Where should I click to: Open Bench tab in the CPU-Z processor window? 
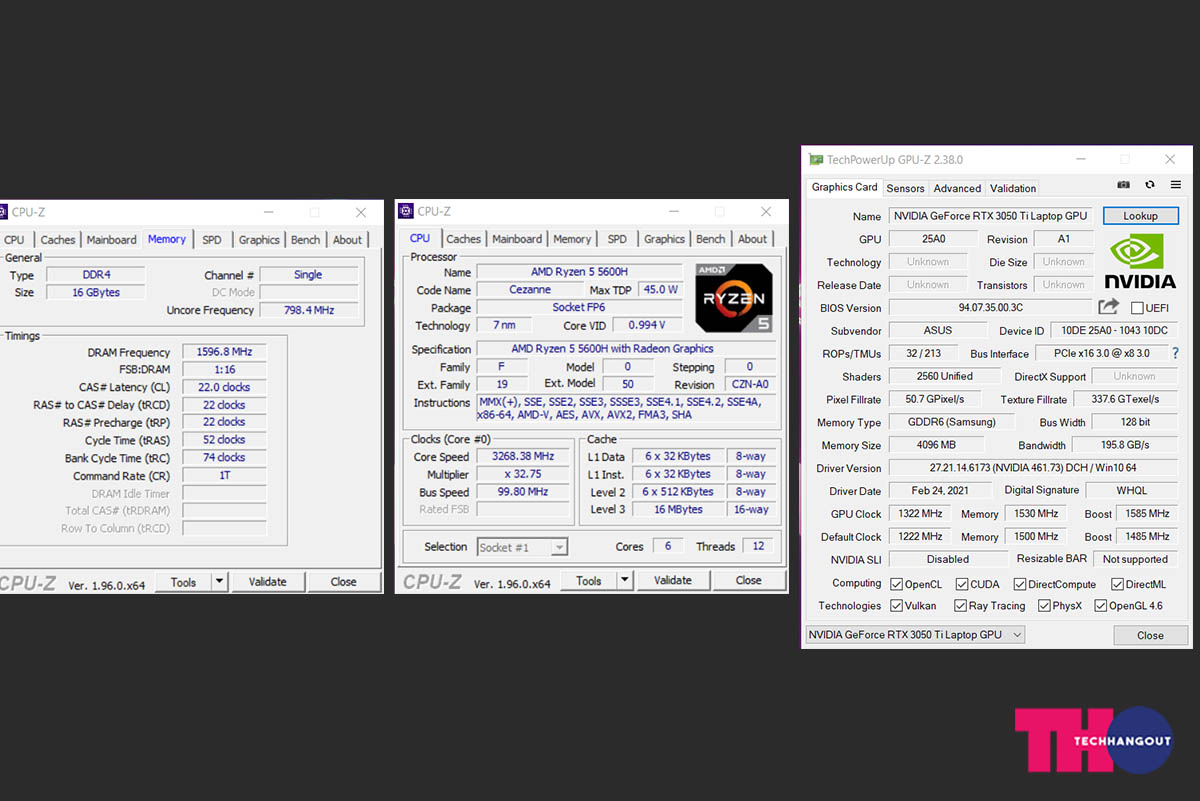click(x=711, y=239)
